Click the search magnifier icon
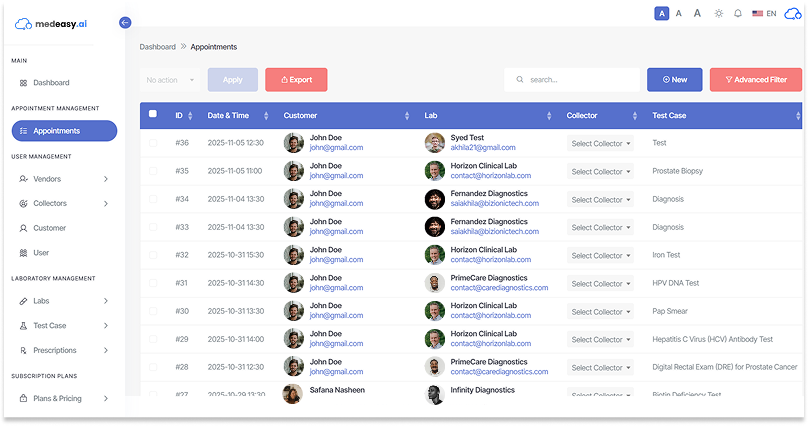Screen dimensions: 808x426 (519, 79)
